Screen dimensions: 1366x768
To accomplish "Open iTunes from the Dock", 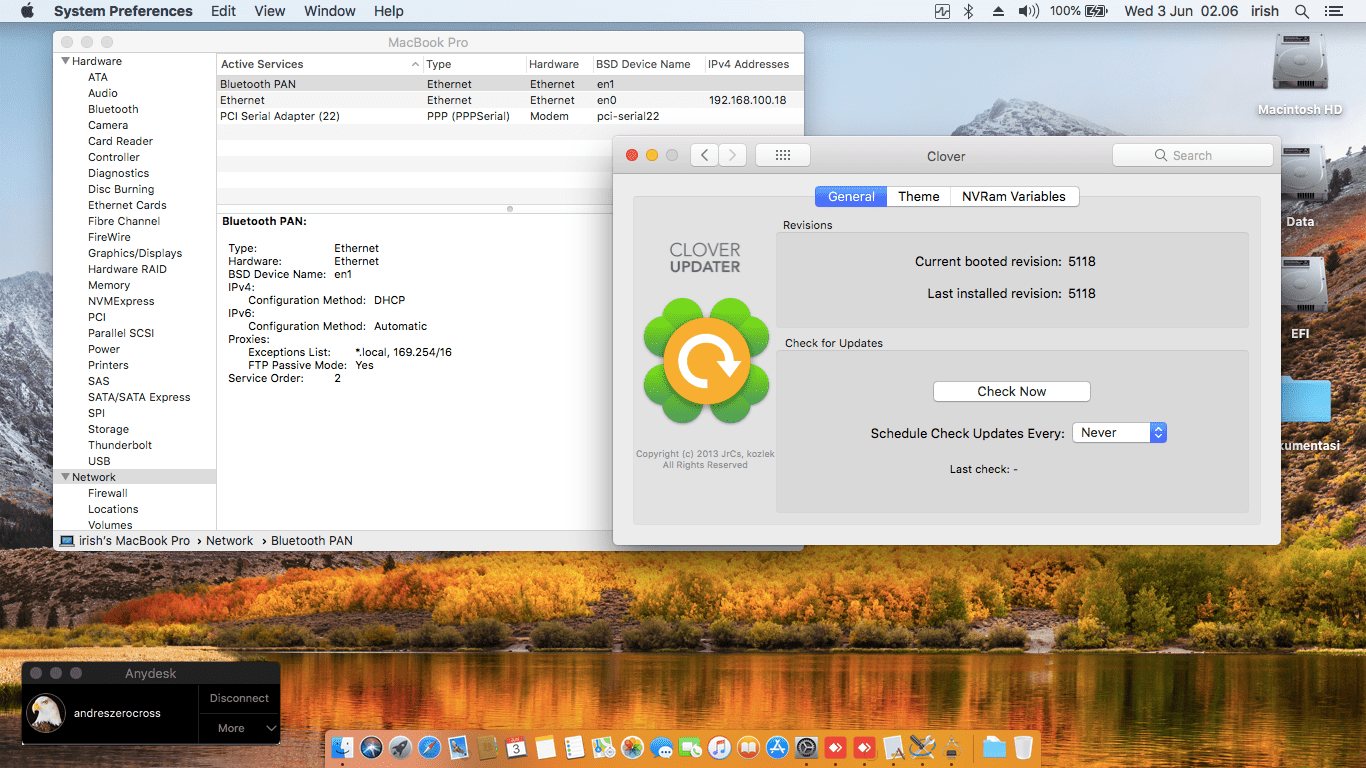I will tap(719, 747).
